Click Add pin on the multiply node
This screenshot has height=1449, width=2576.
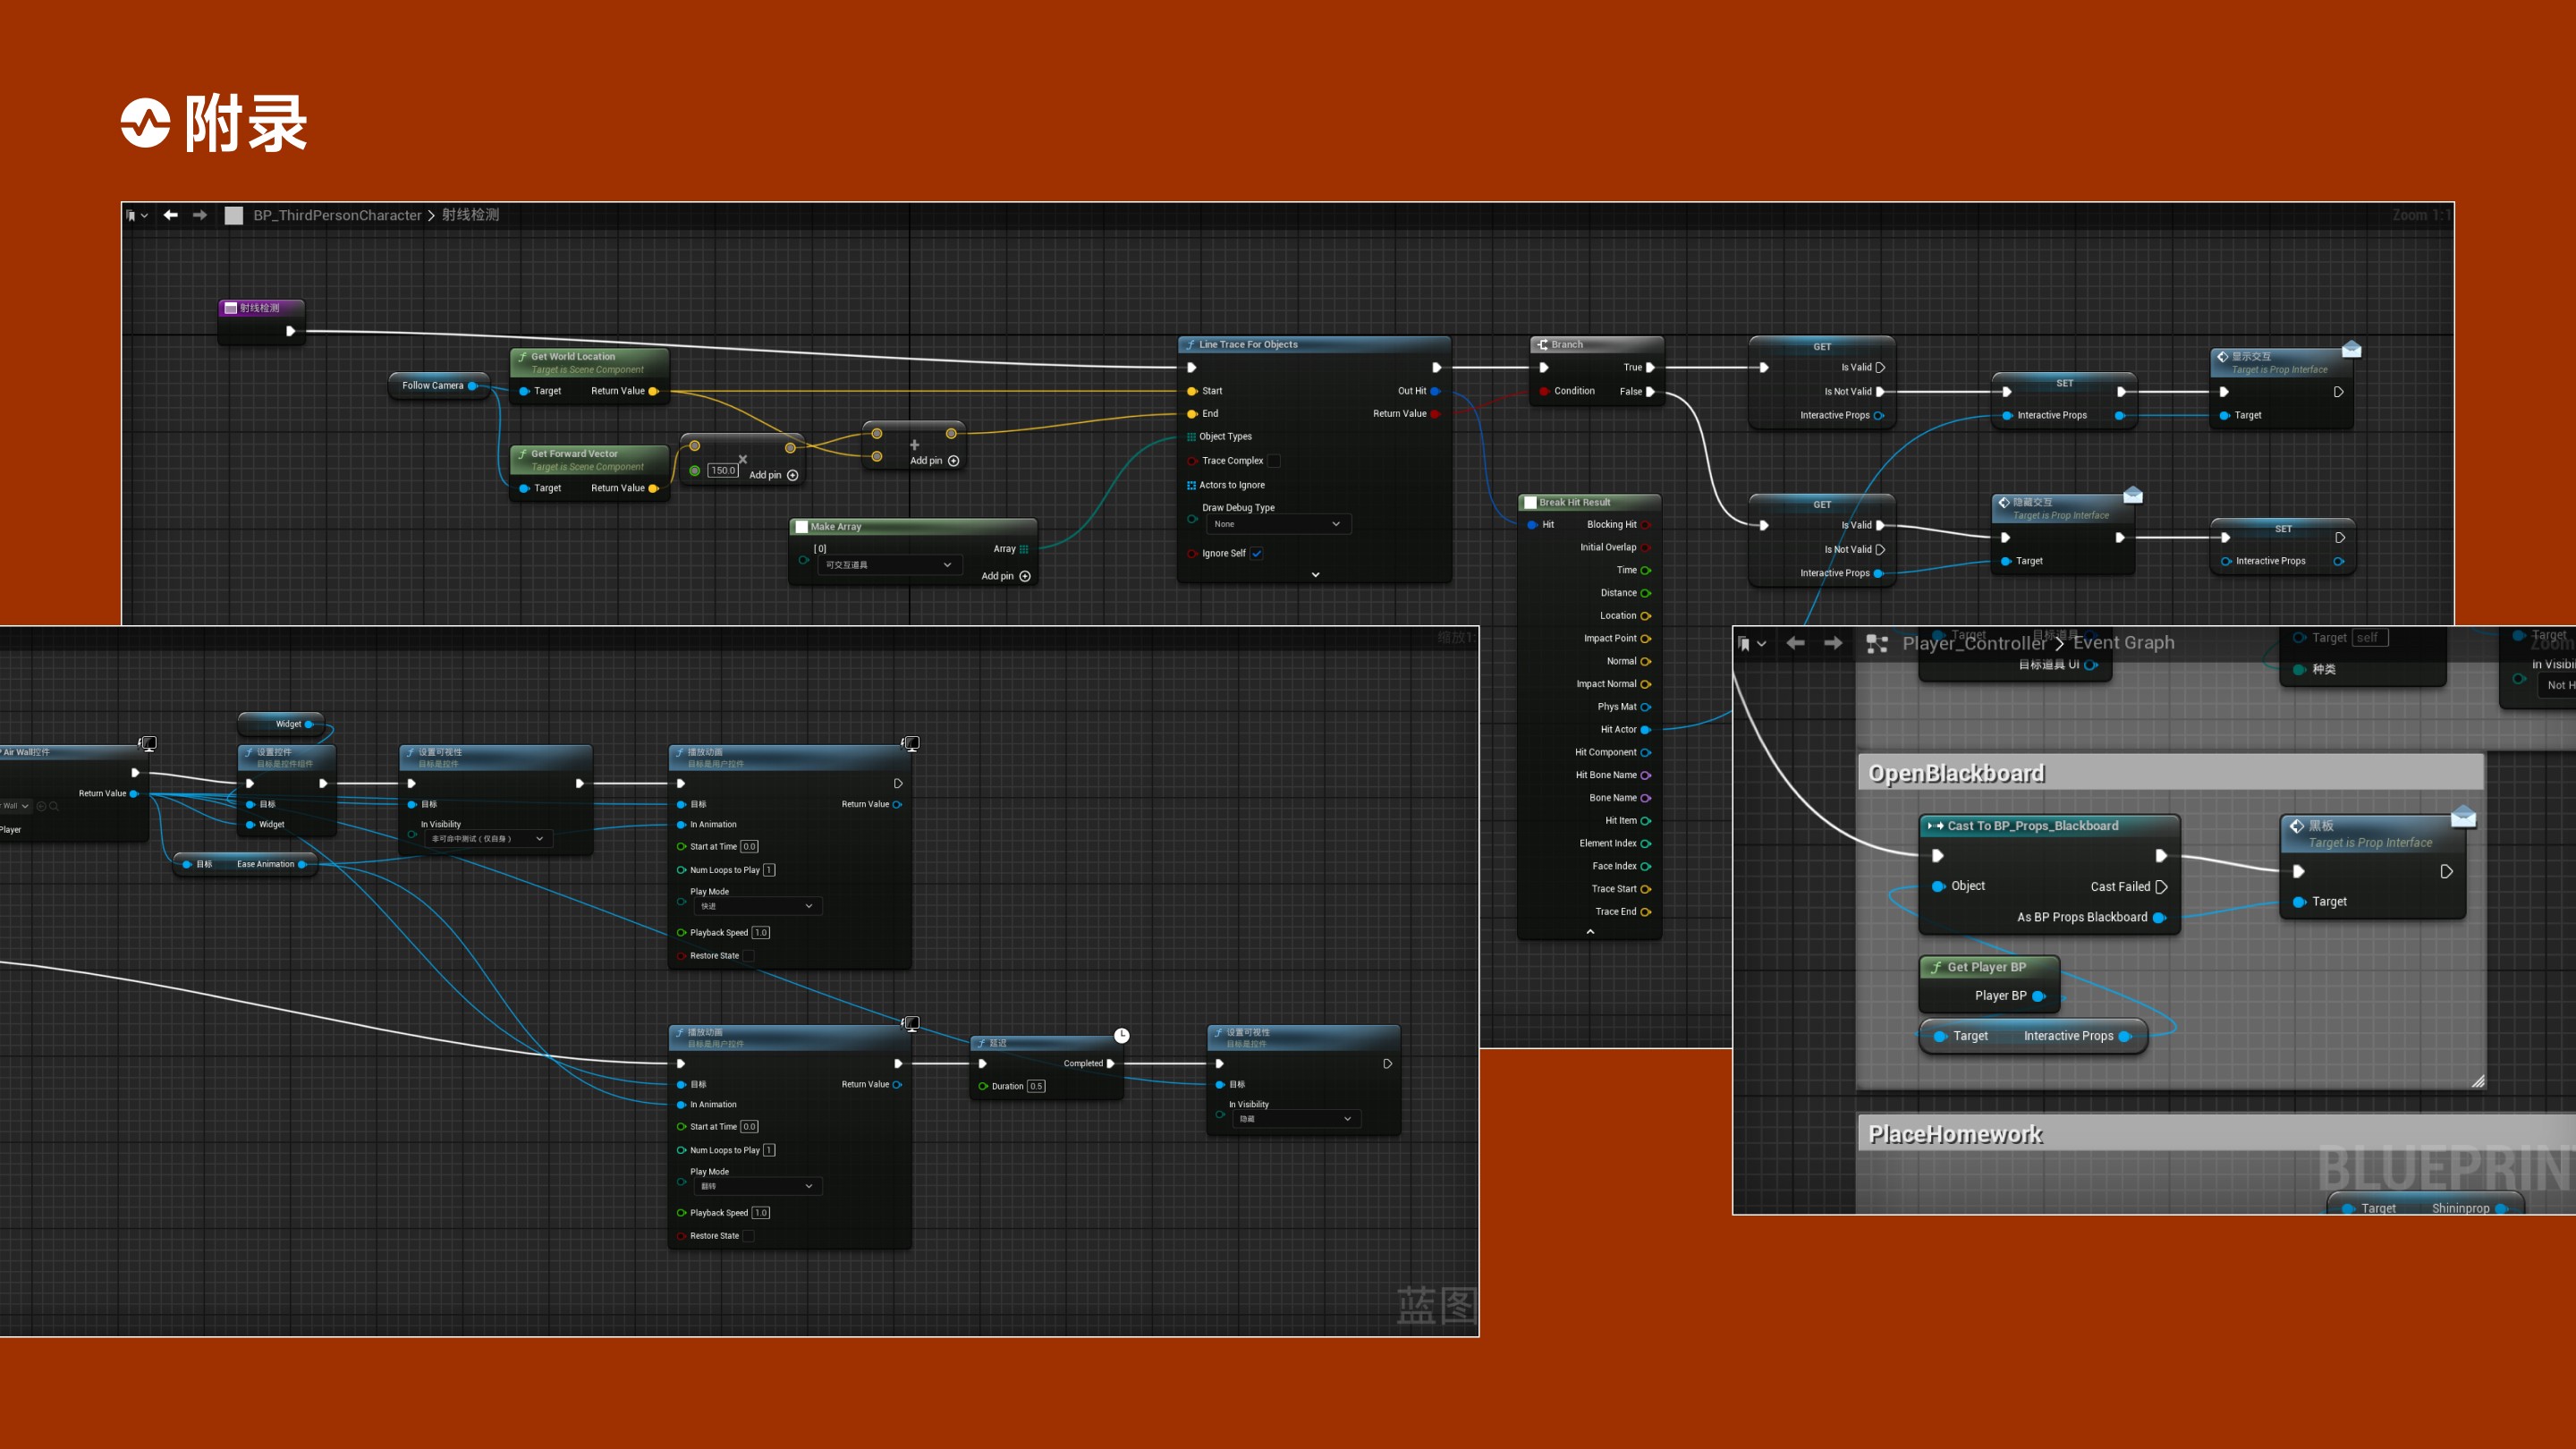click(774, 475)
